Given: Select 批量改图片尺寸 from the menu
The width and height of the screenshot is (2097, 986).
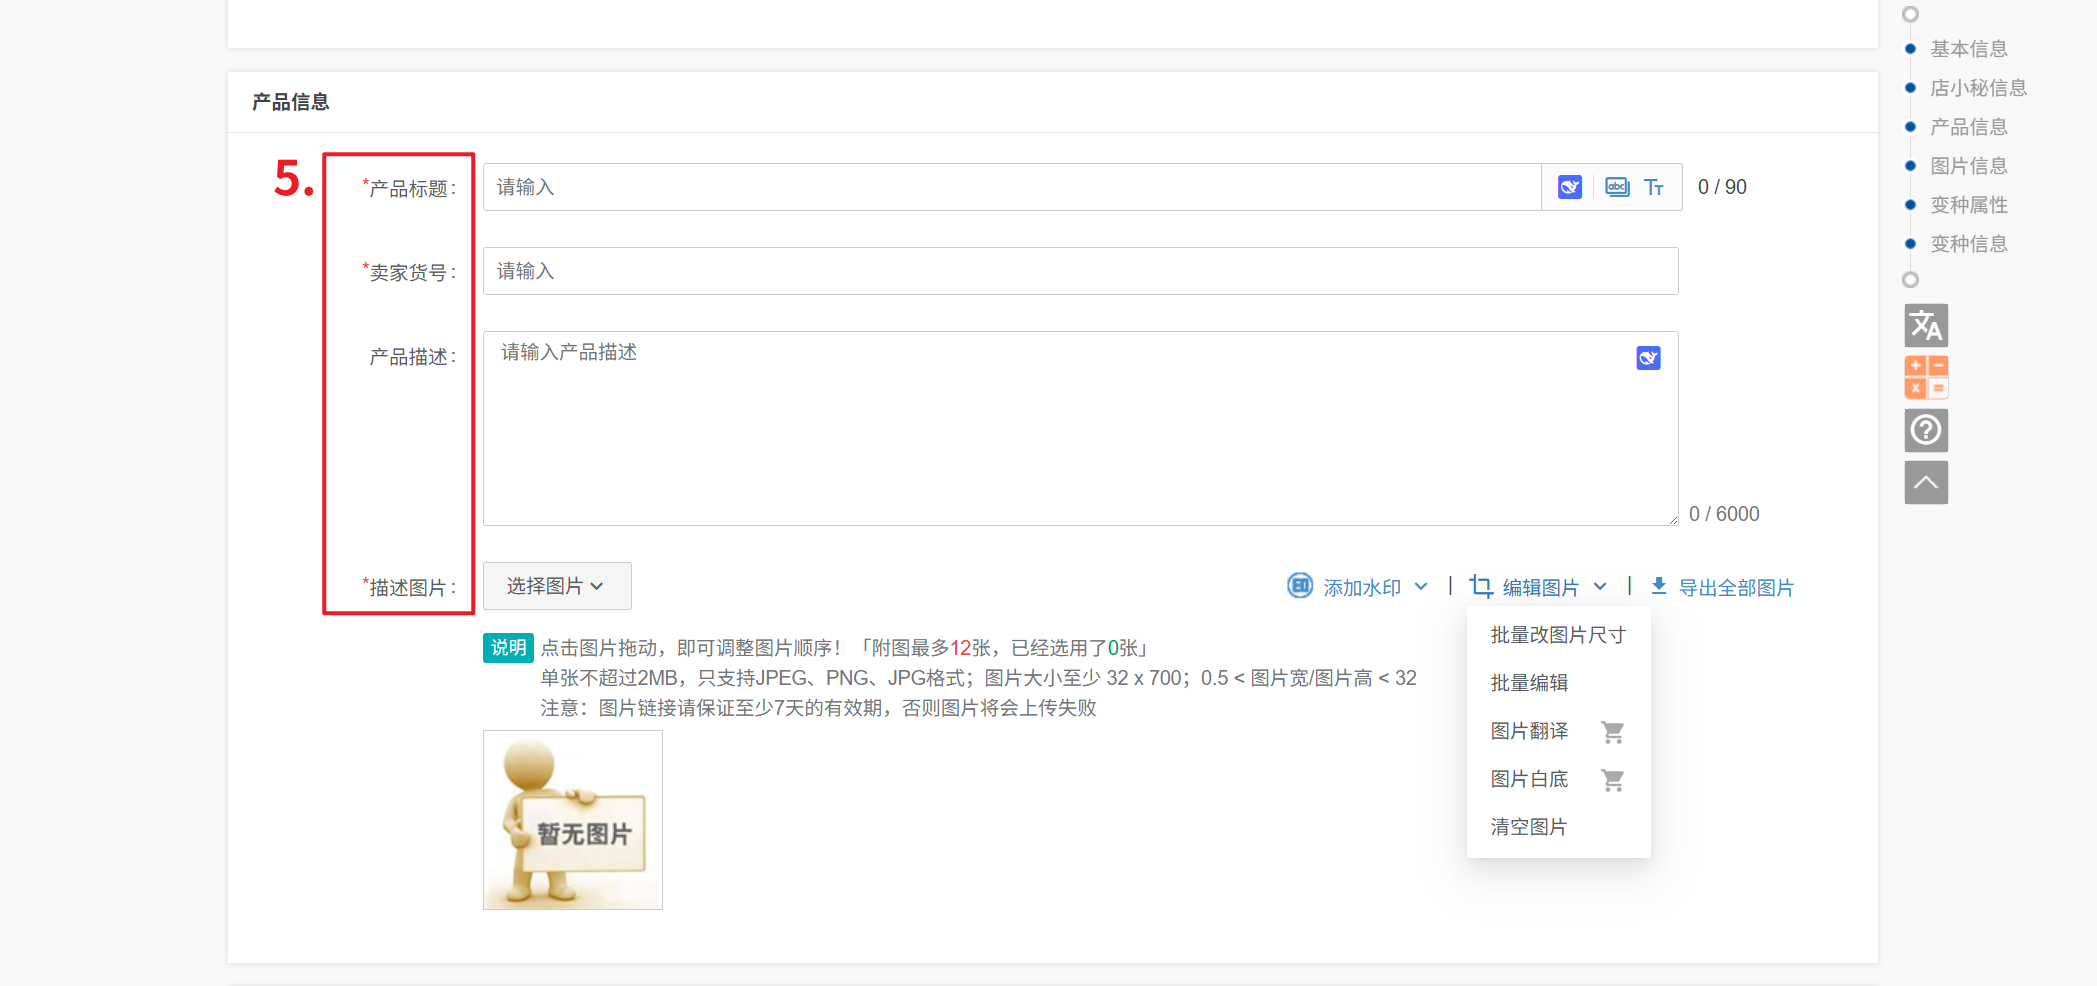Looking at the screenshot, I should coord(1557,635).
